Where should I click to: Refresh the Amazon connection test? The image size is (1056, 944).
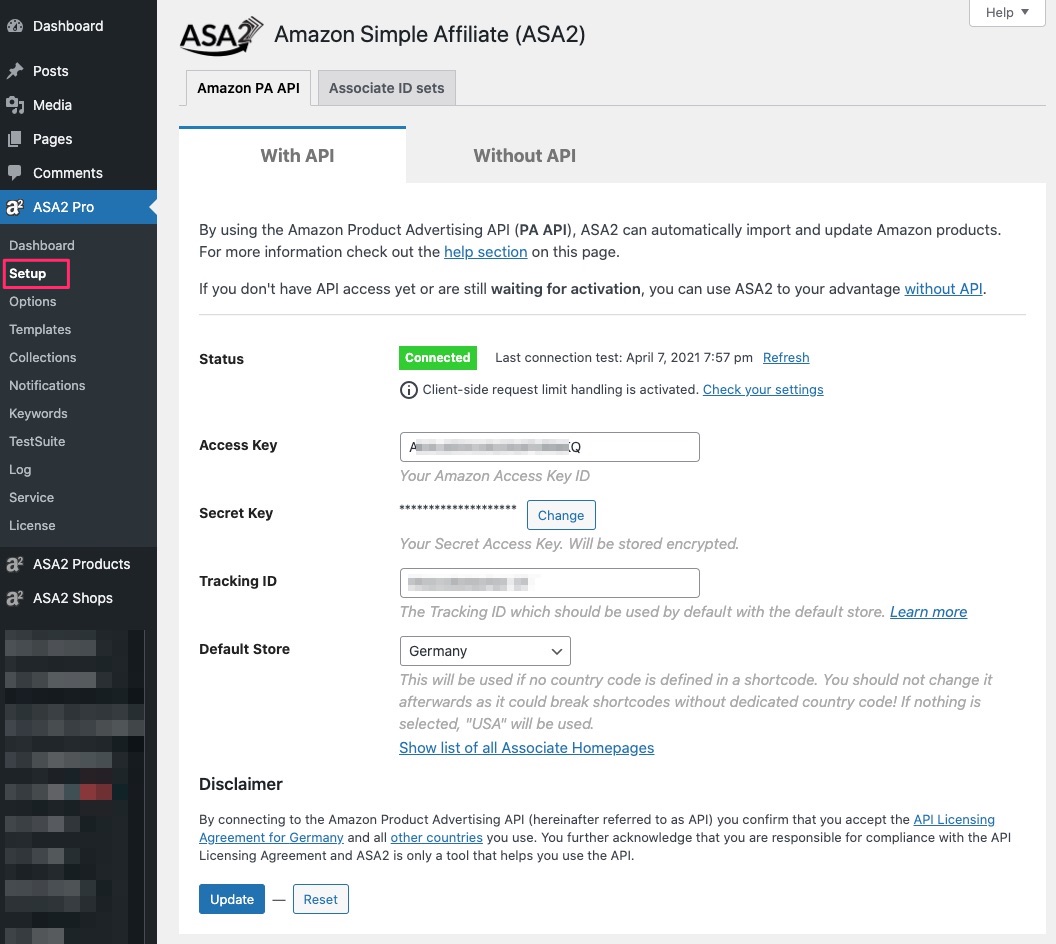coord(786,357)
